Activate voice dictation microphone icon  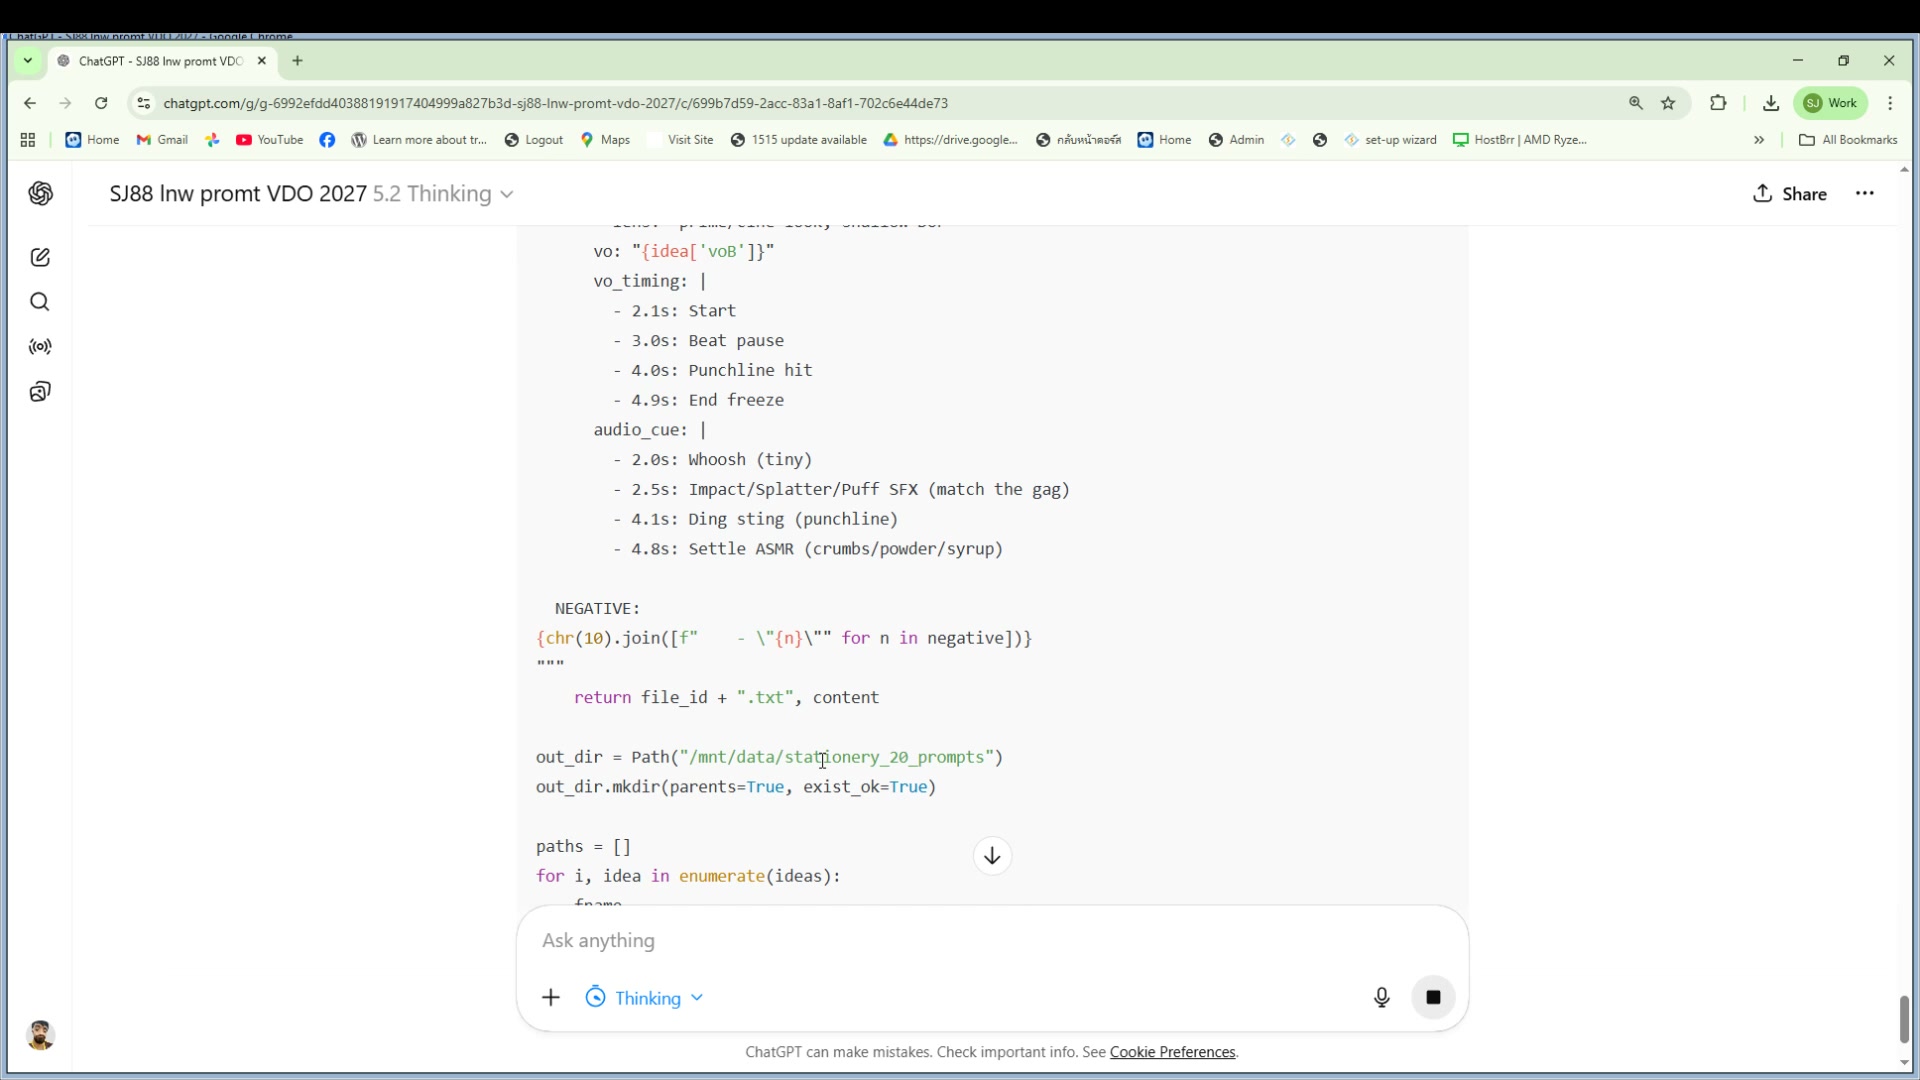[x=1381, y=997]
